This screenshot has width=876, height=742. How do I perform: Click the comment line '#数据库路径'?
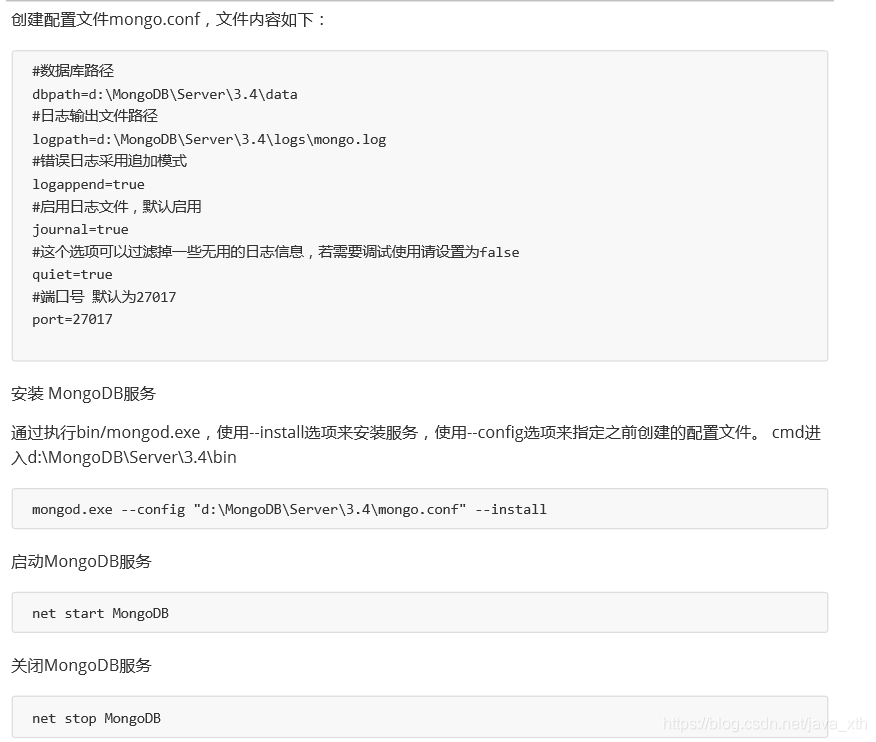(x=73, y=71)
